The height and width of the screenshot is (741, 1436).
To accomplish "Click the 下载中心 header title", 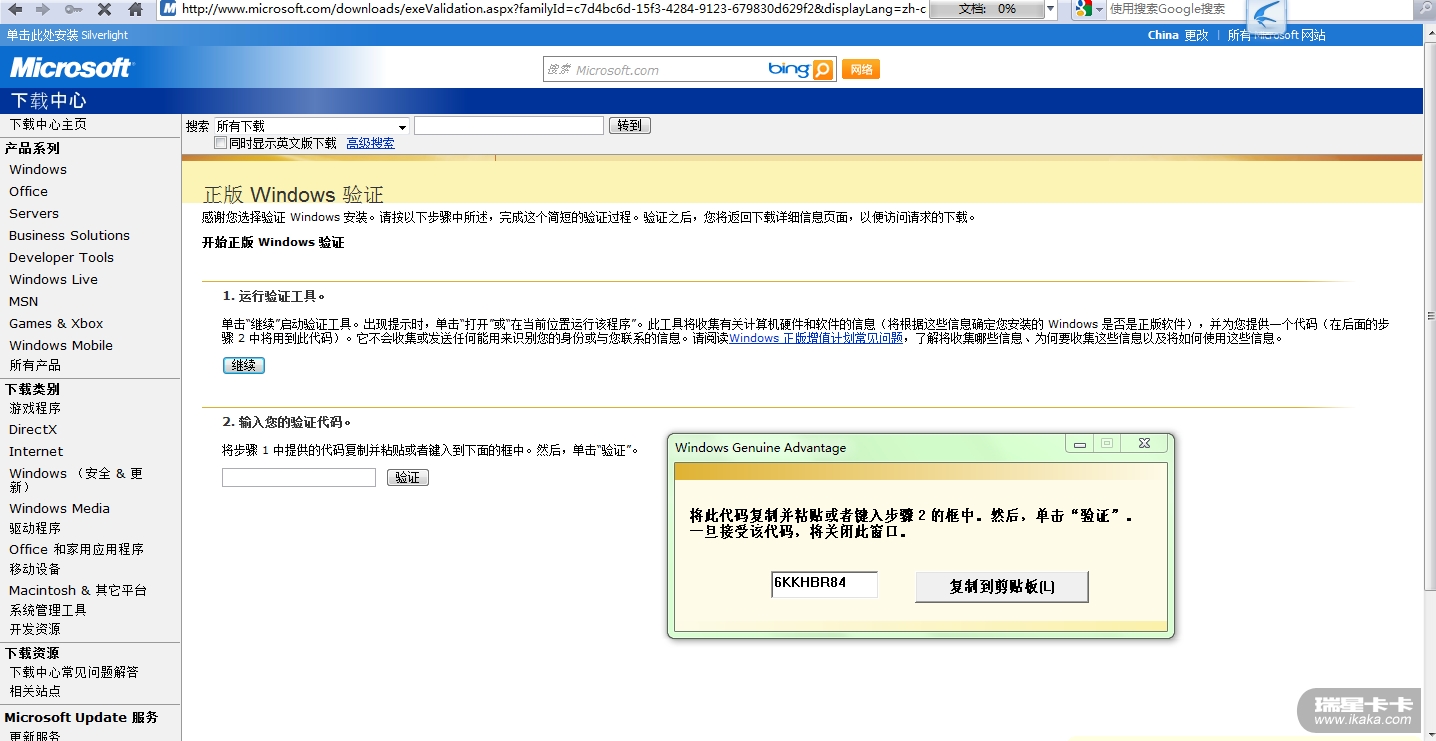I will pos(48,100).
